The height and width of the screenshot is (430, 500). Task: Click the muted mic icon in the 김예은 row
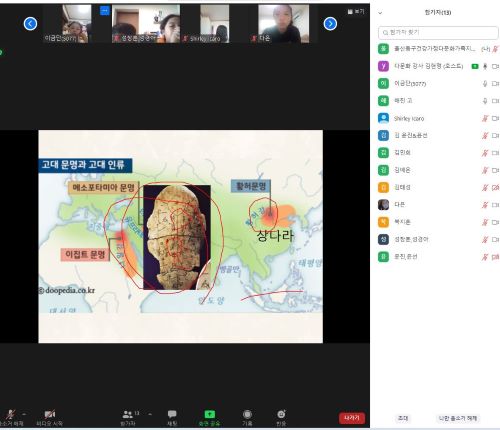485,170
